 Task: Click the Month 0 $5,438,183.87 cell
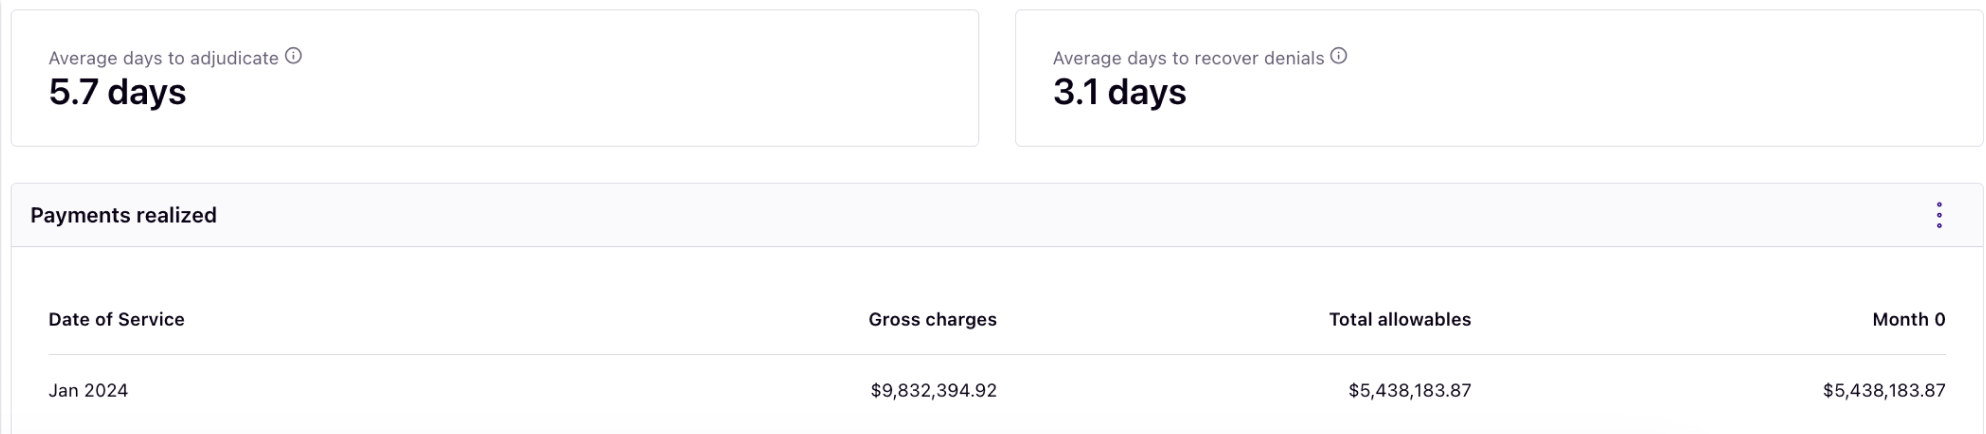[1884, 390]
